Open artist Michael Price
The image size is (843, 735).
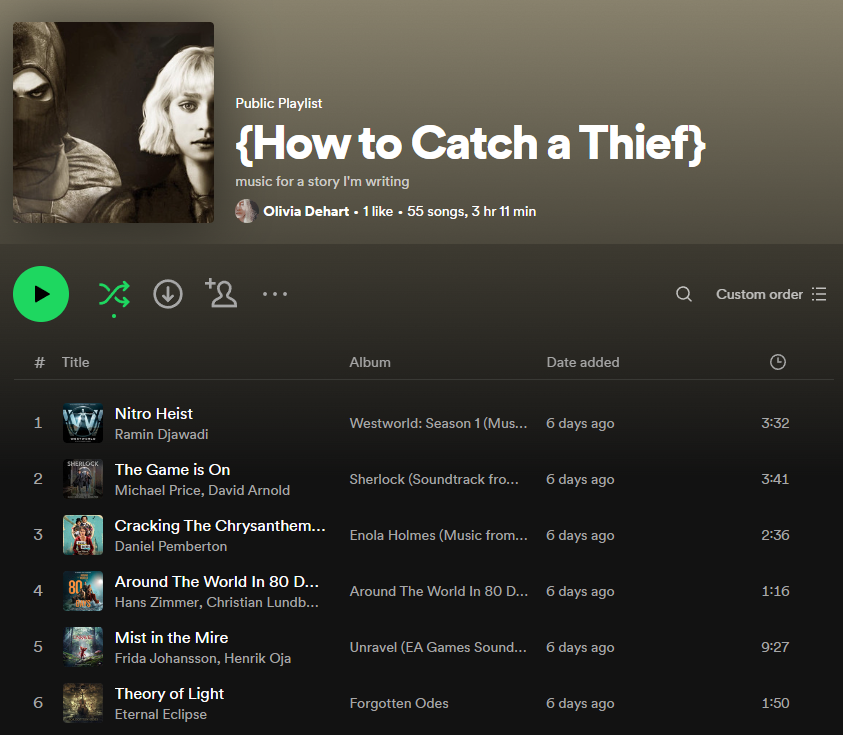click(159, 490)
